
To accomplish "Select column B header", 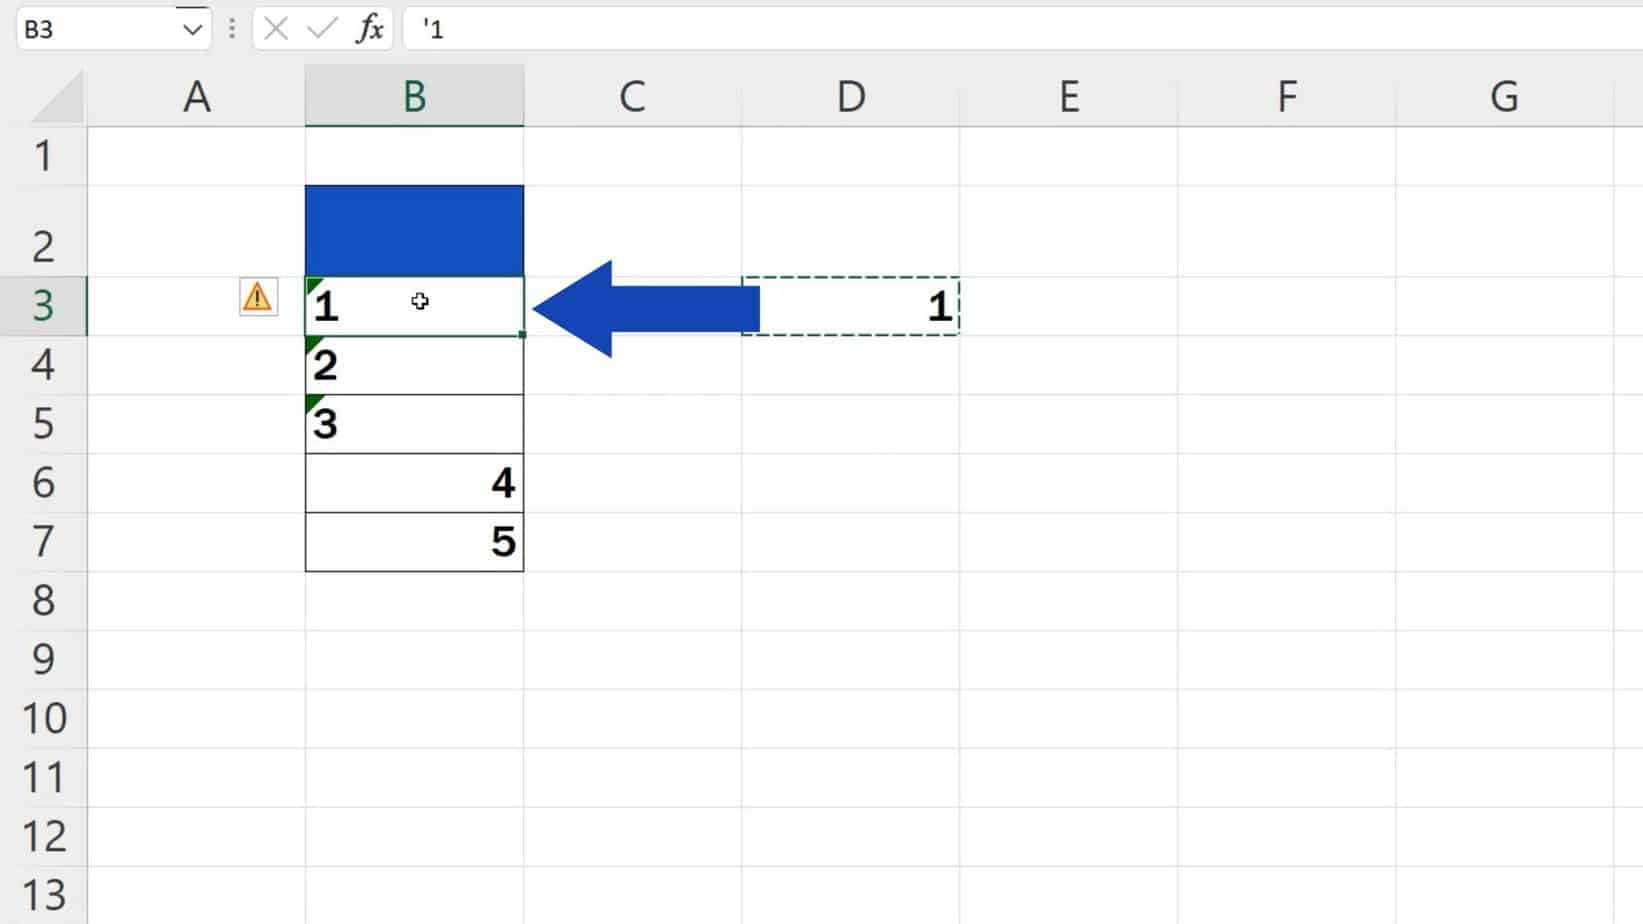I will pos(414,96).
